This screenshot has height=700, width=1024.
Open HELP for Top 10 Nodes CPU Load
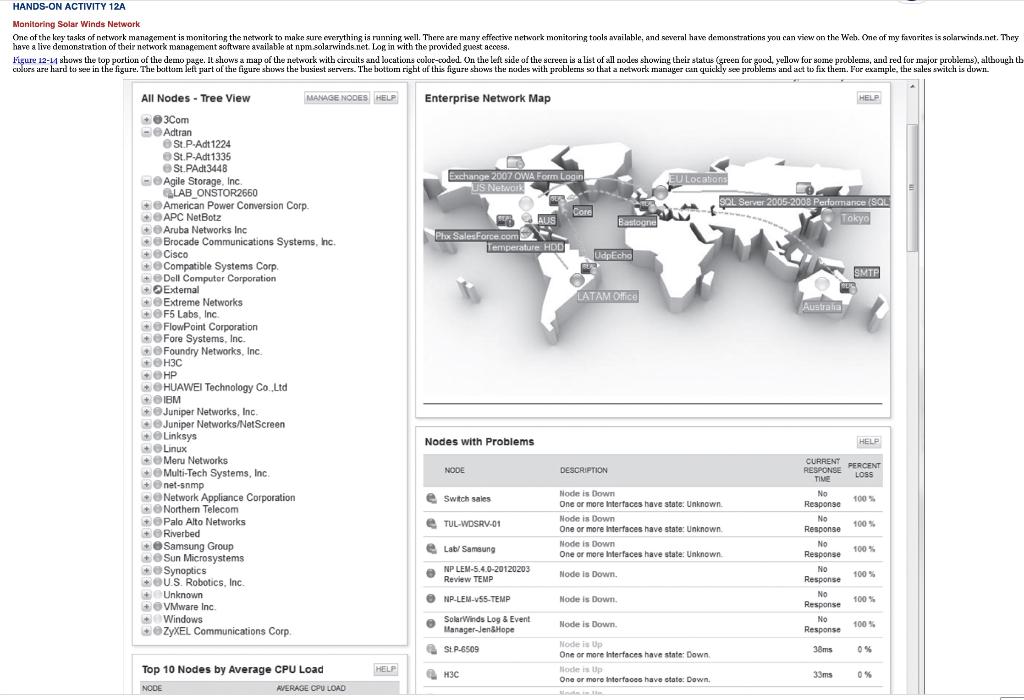coord(386,669)
